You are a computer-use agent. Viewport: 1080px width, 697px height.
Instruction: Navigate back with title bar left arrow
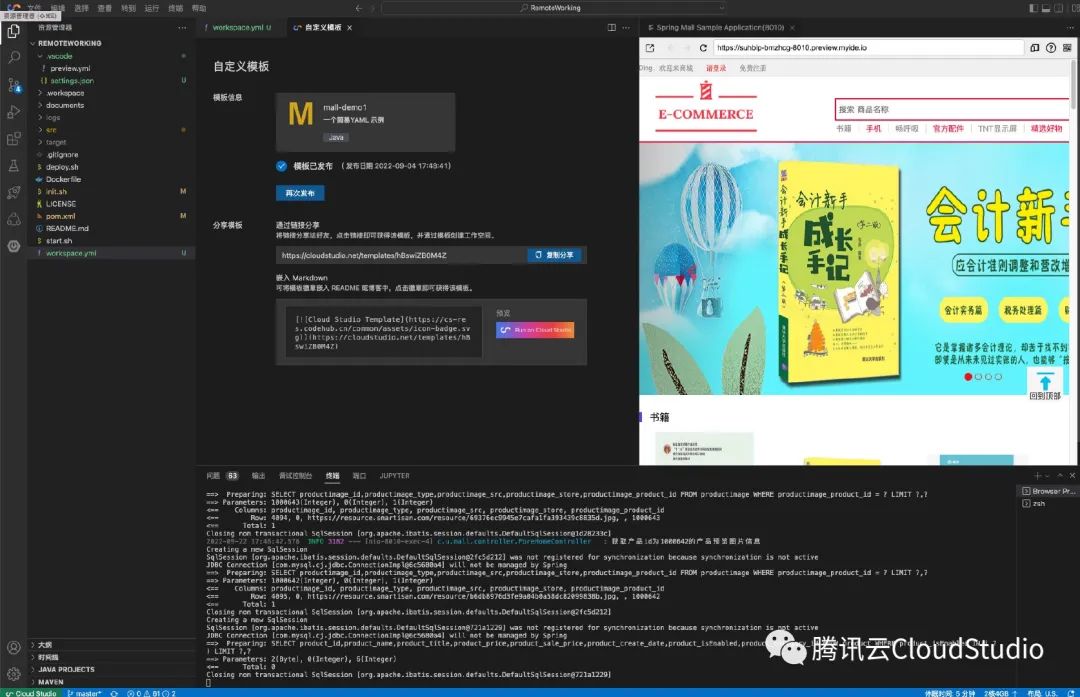point(358,8)
